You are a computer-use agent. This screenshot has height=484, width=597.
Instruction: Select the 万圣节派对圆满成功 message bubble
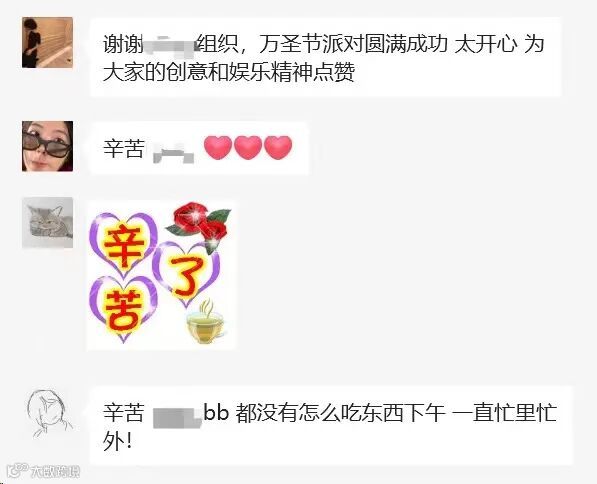point(326,58)
